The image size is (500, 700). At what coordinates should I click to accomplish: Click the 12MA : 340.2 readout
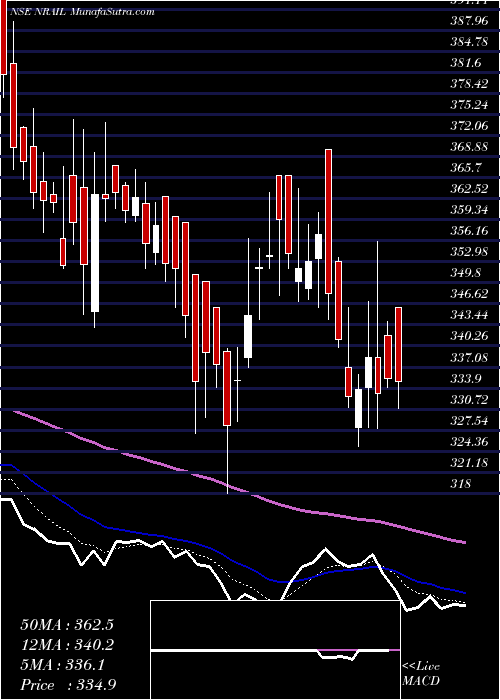(67, 645)
